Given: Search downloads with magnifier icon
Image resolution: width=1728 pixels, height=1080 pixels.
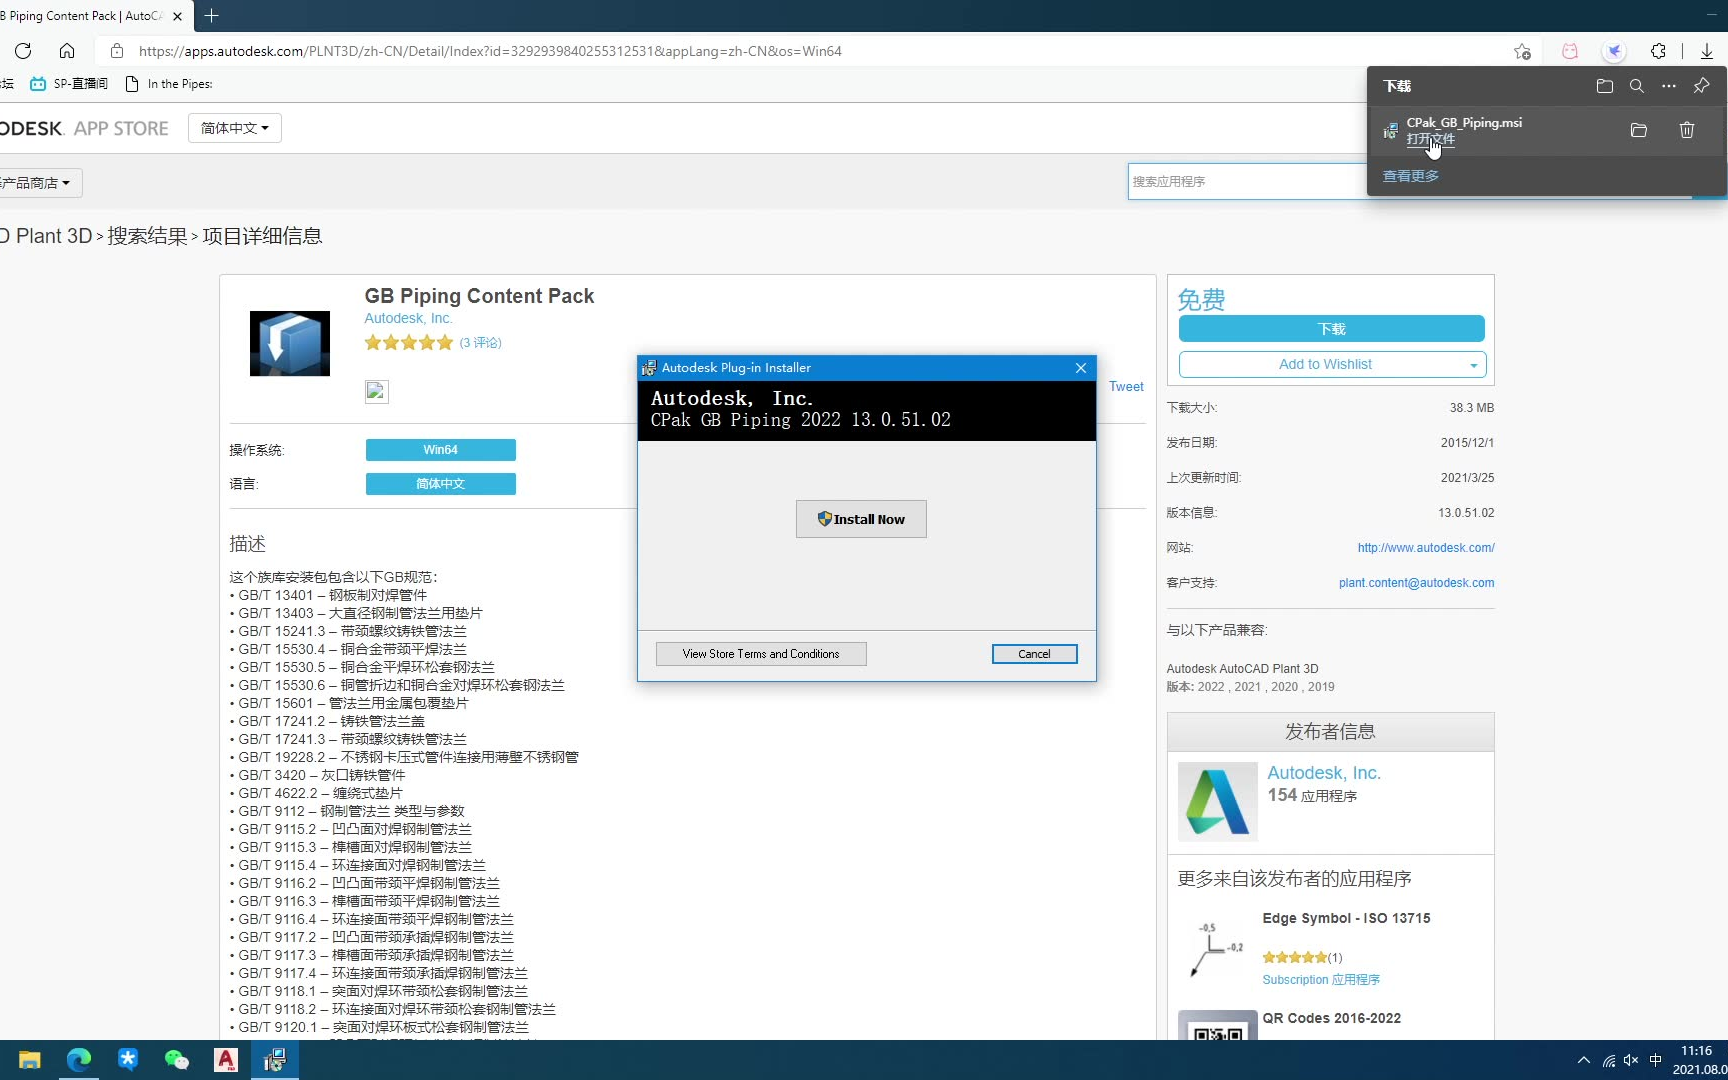Looking at the screenshot, I should pos(1637,86).
